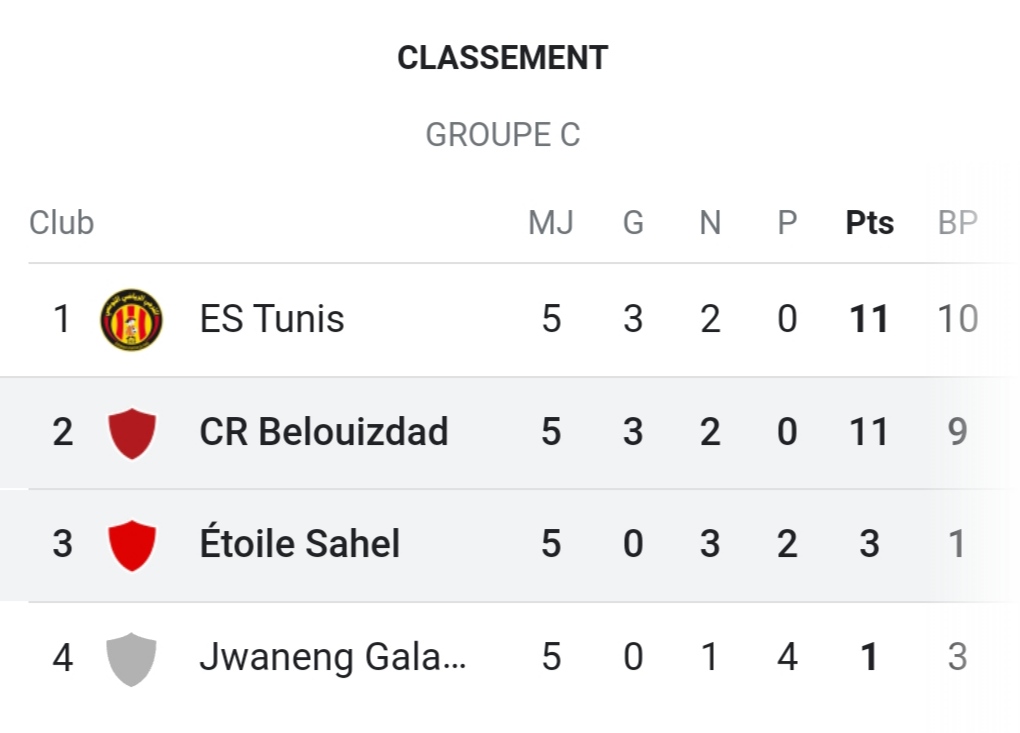Click ES Tunis points value 11
The height and width of the screenshot is (733, 1020).
pos(869,320)
